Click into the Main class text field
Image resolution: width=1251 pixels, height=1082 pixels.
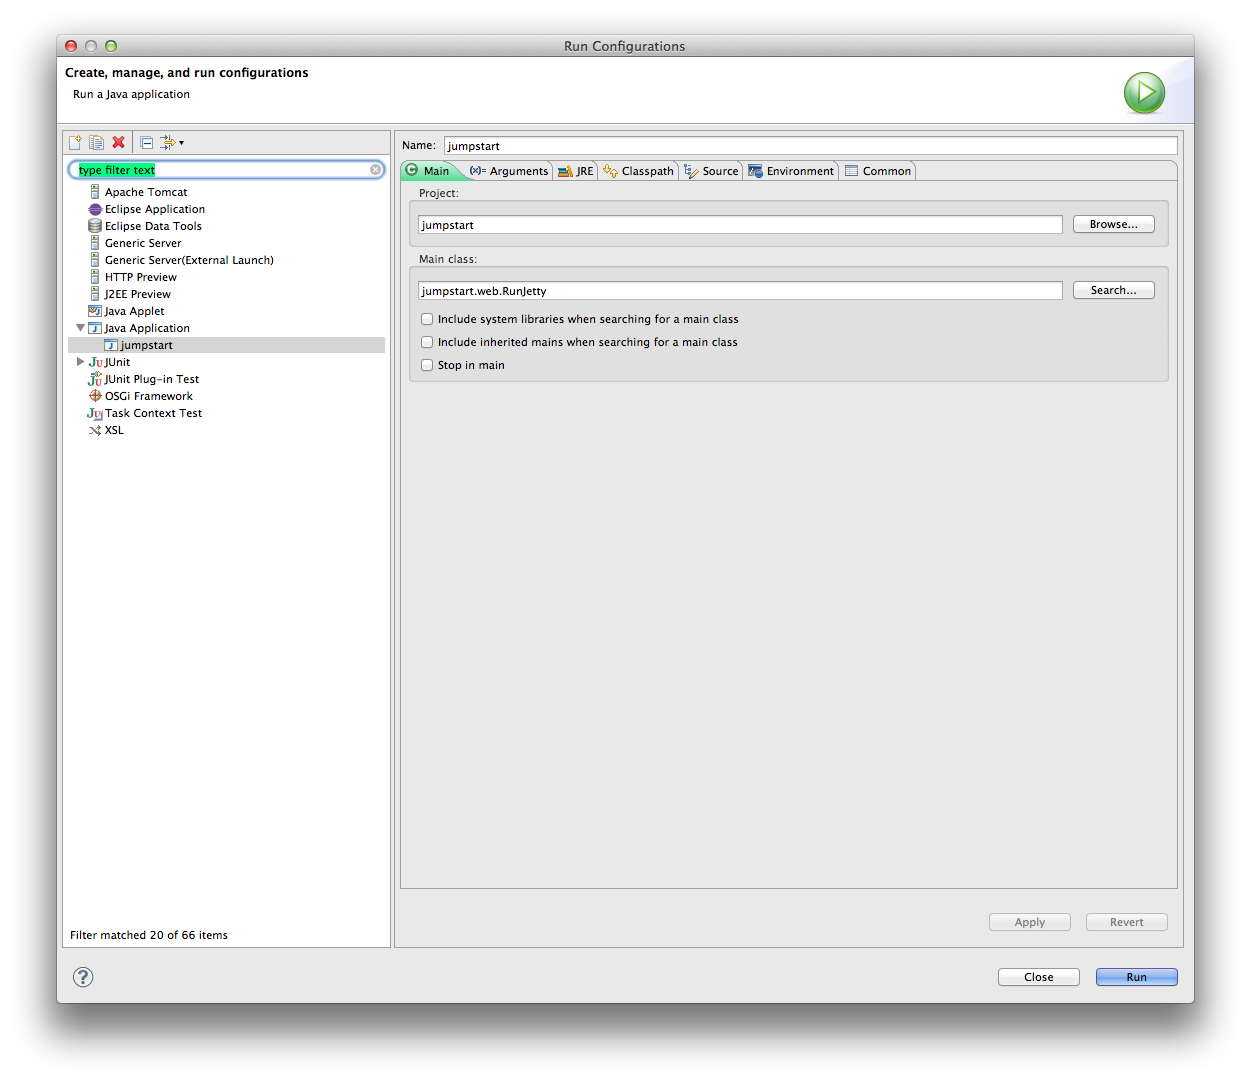click(740, 291)
